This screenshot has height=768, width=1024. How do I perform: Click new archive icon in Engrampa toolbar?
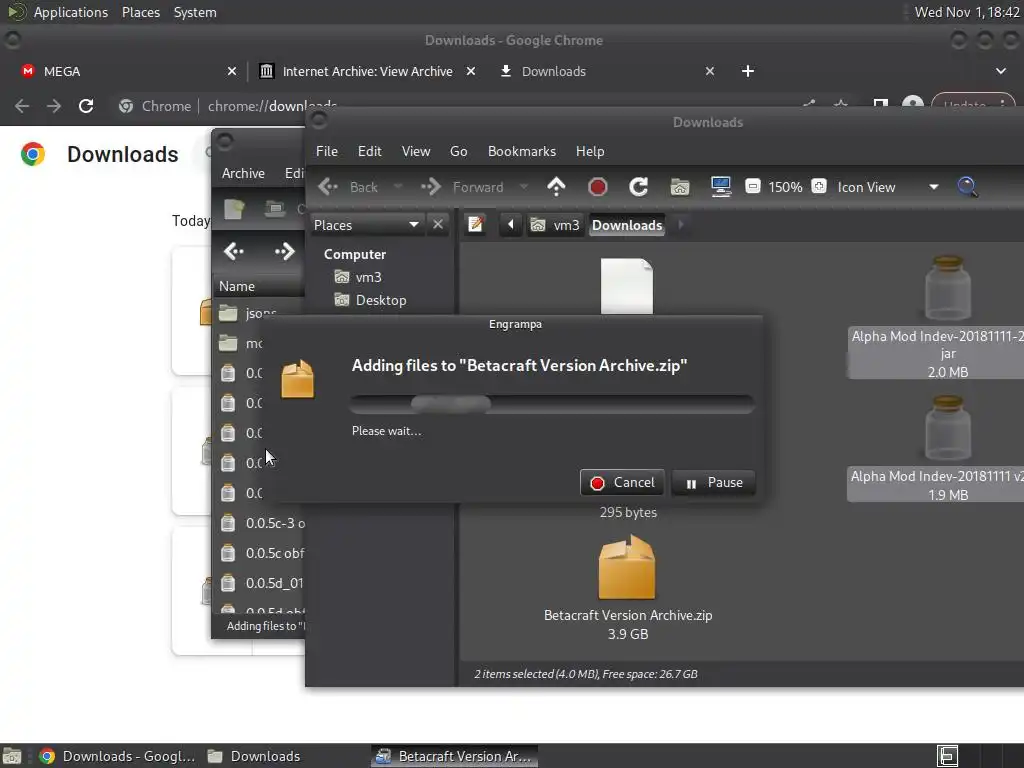[234, 209]
